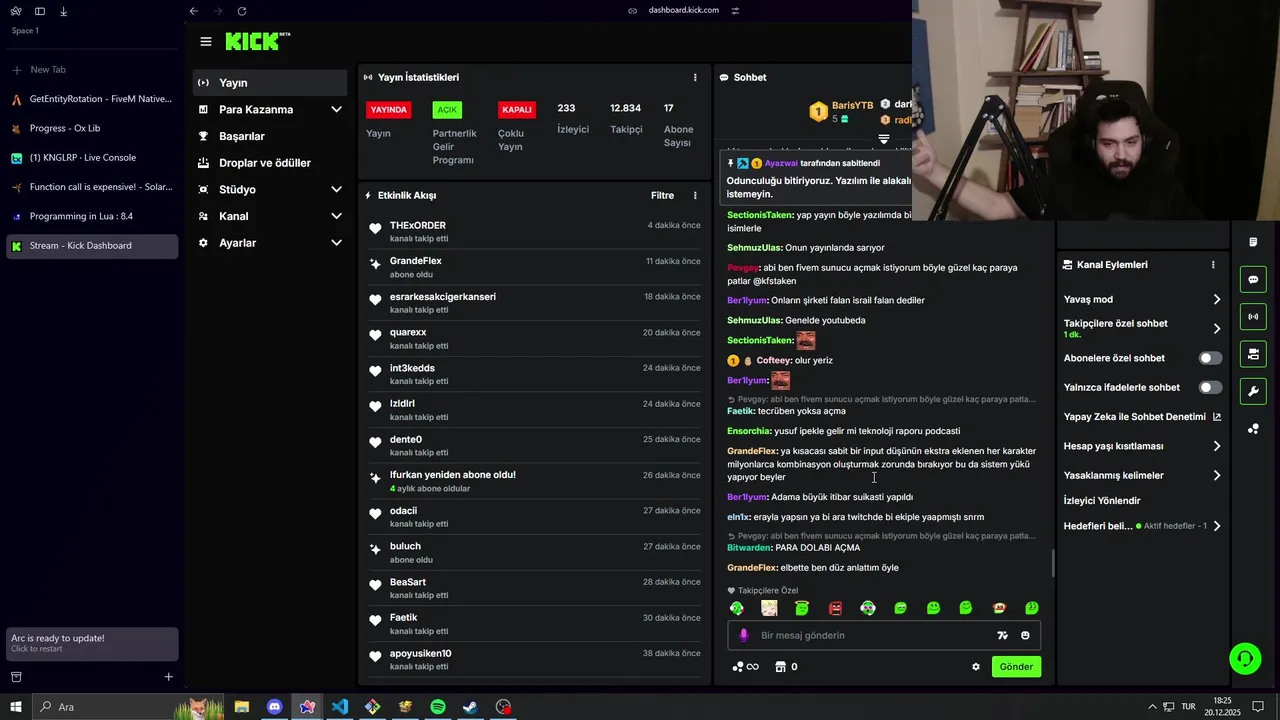Insert the blonde anime face emote
This screenshot has width=1280, height=720.
click(x=769, y=608)
